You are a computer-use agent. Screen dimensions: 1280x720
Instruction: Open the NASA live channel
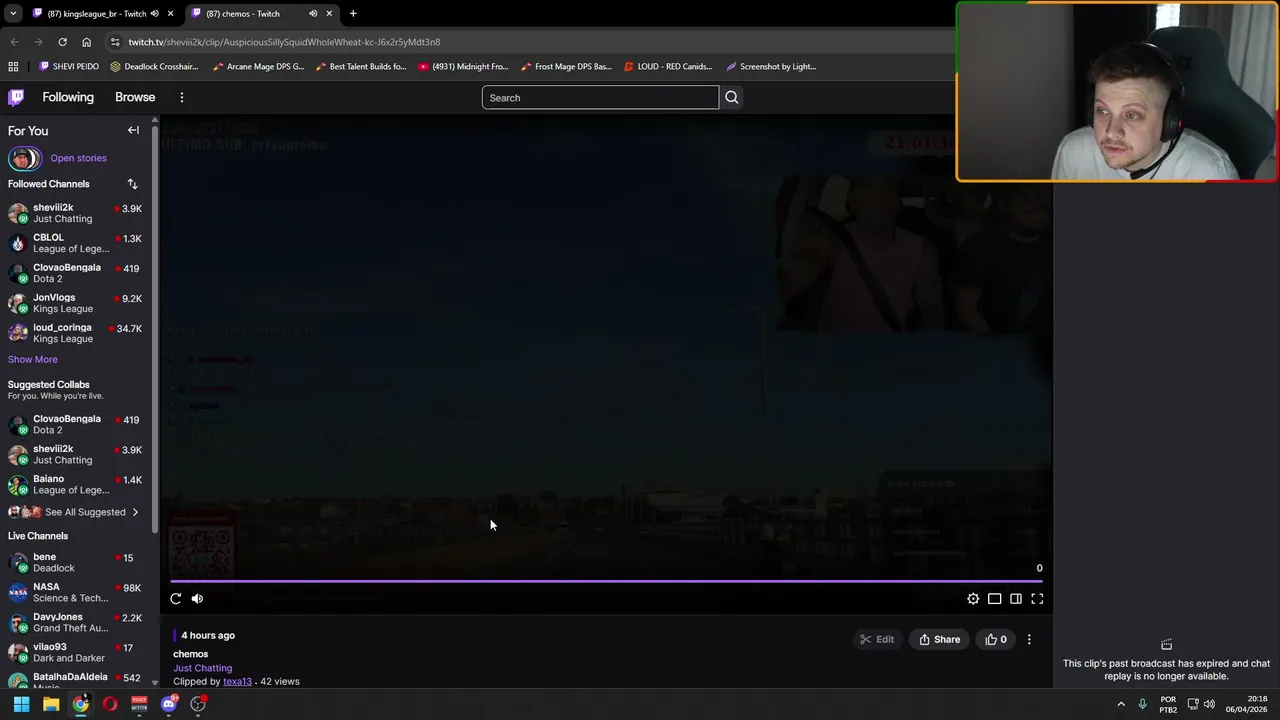(x=75, y=592)
